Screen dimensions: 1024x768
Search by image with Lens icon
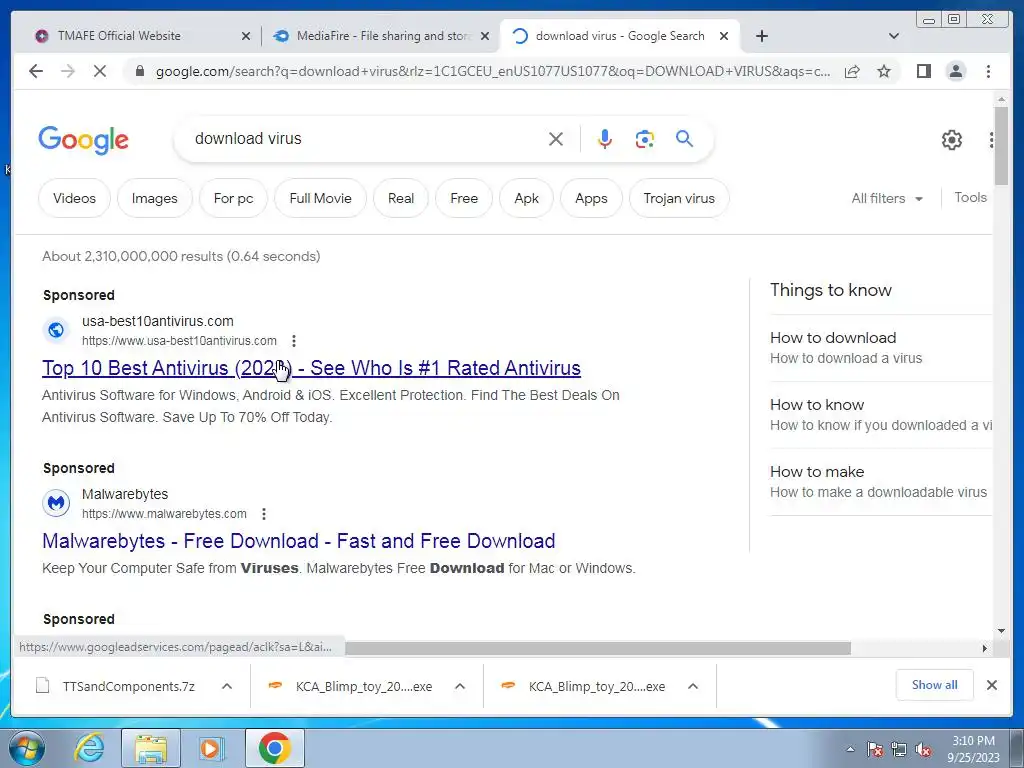click(x=645, y=138)
